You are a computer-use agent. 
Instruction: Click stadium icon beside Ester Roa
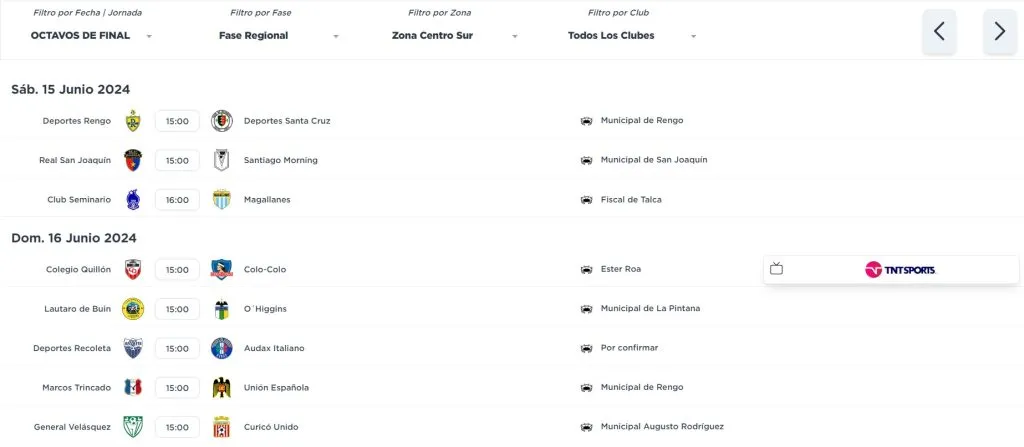tap(586, 269)
